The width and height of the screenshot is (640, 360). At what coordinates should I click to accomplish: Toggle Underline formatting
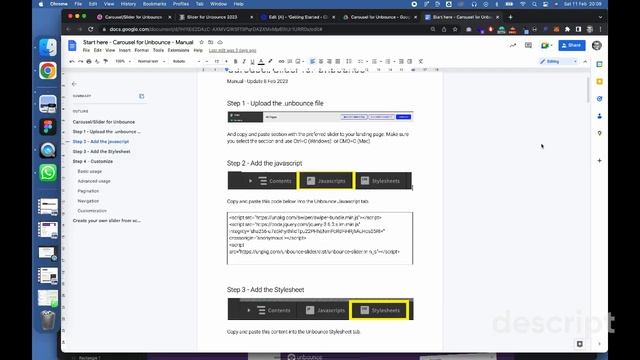[252, 61]
